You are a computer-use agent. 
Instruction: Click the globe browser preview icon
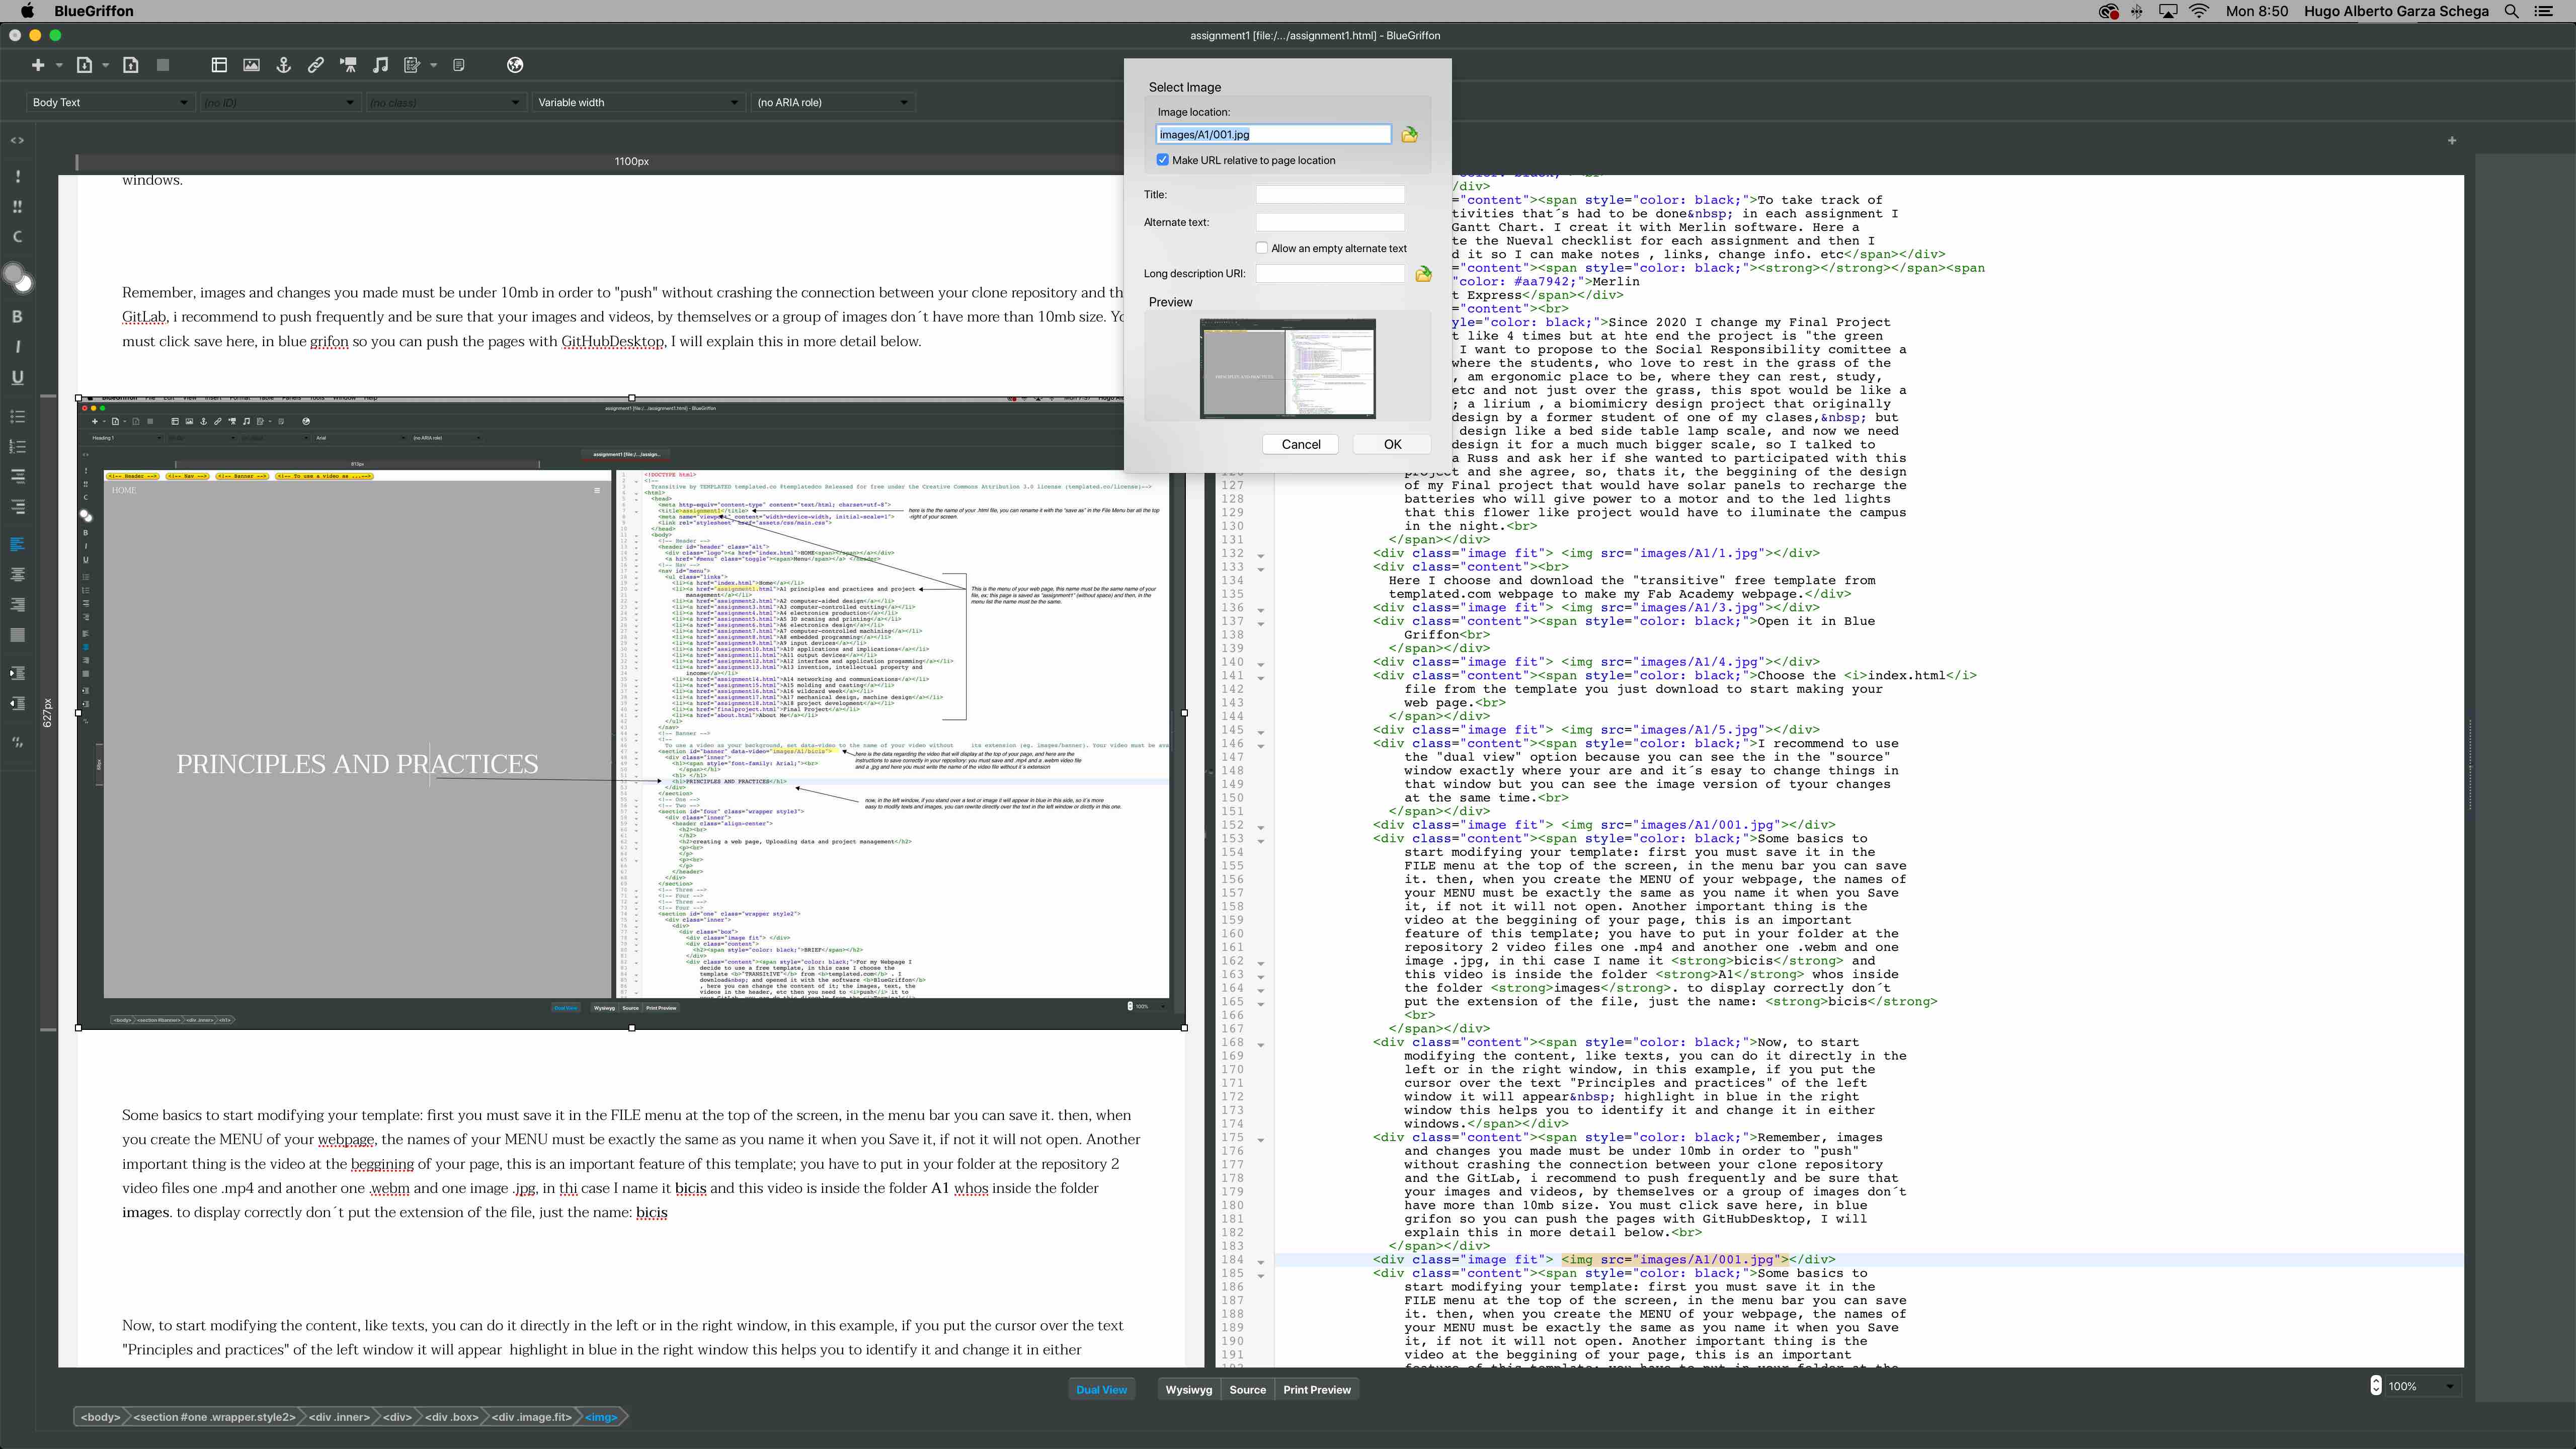click(515, 65)
